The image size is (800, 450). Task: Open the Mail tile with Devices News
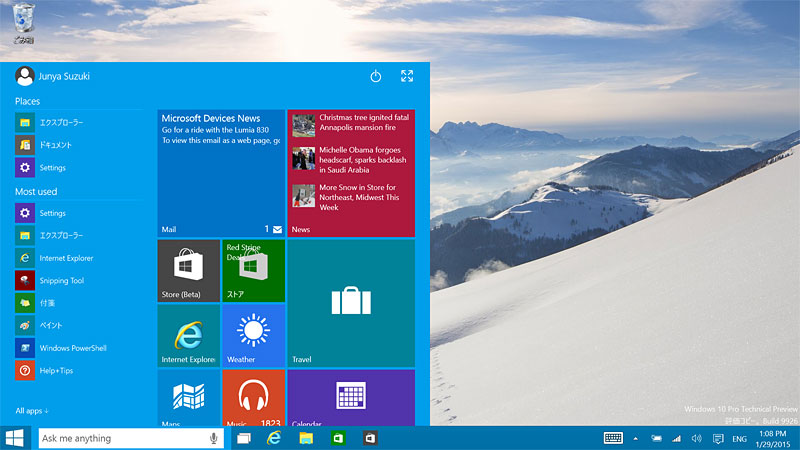coord(221,173)
